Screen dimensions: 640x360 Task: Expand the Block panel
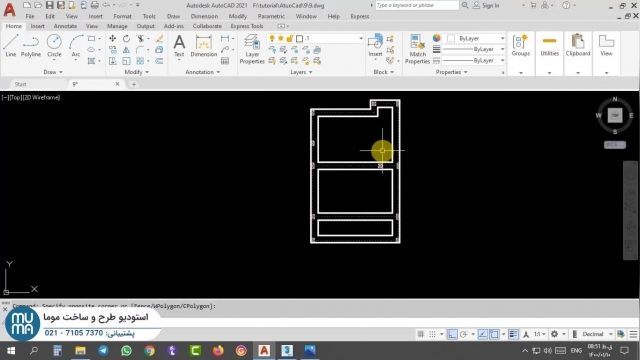click(x=384, y=72)
